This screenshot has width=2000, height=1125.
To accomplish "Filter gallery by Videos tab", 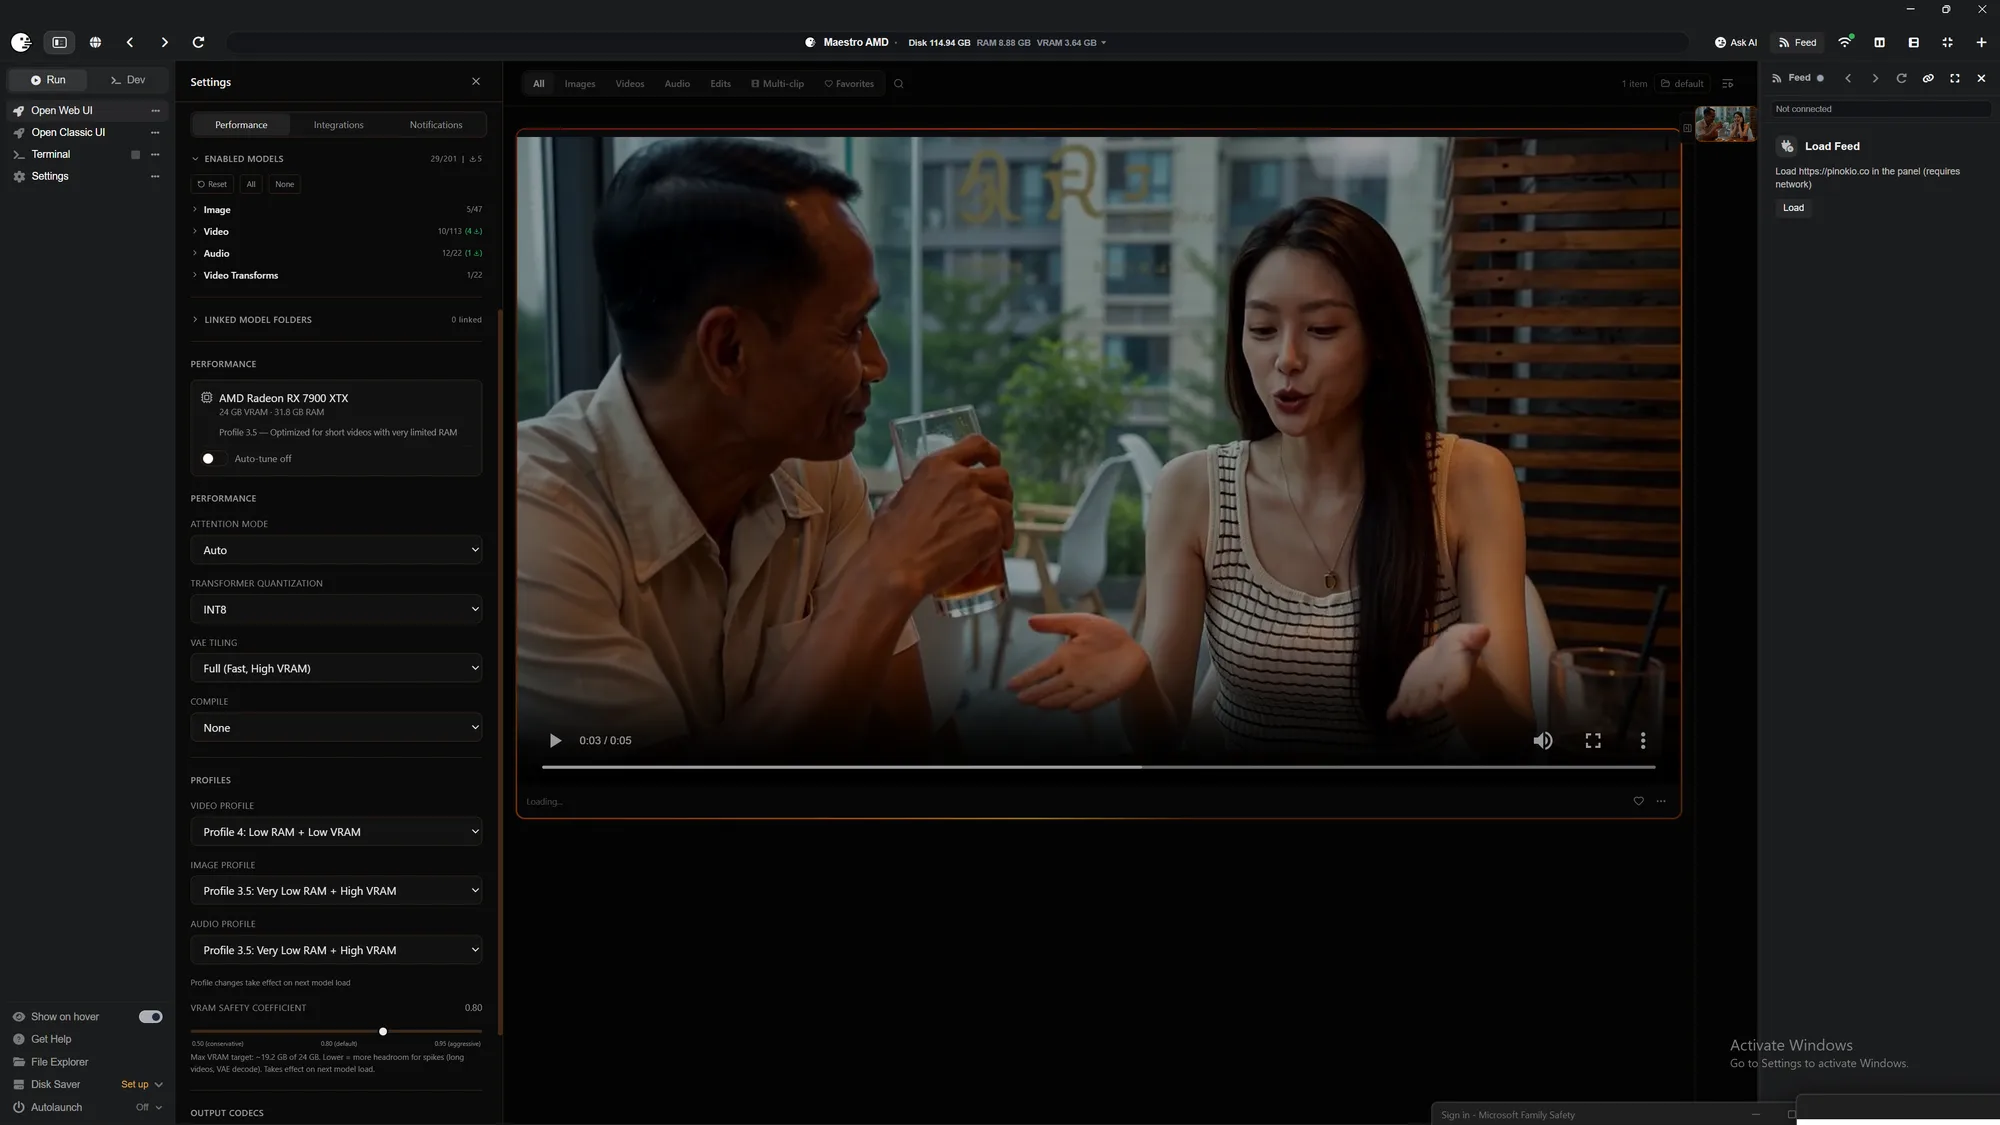I will (630, 84).
